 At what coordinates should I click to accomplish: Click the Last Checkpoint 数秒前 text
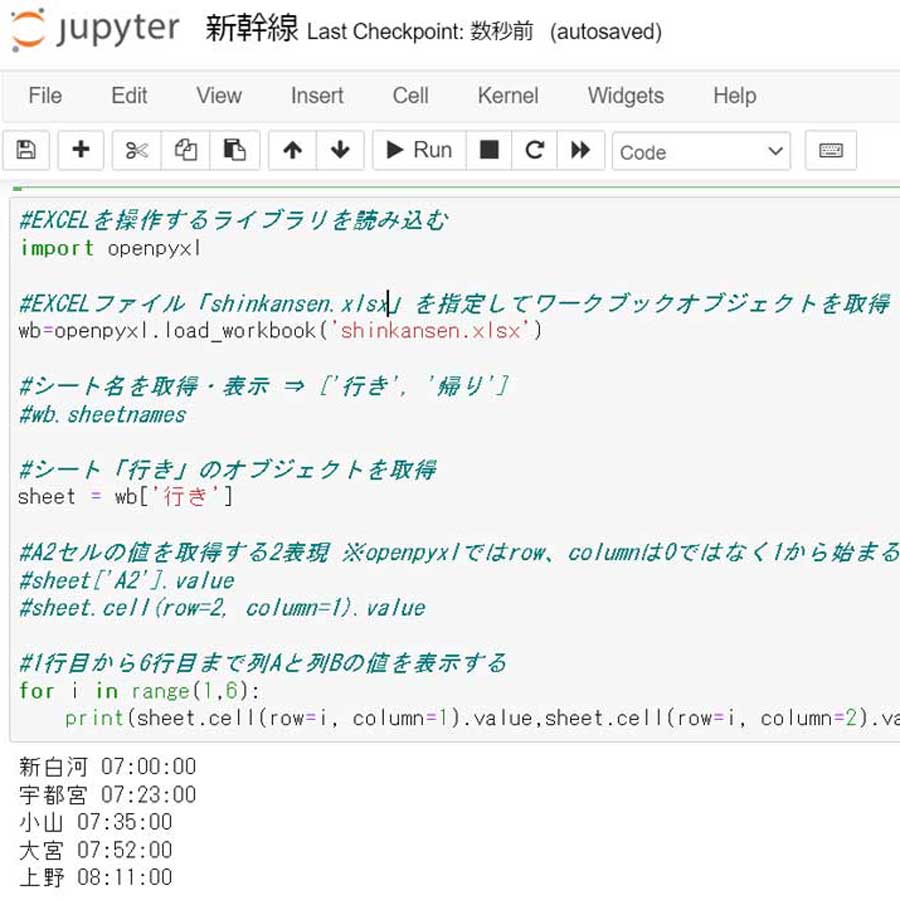420,31
